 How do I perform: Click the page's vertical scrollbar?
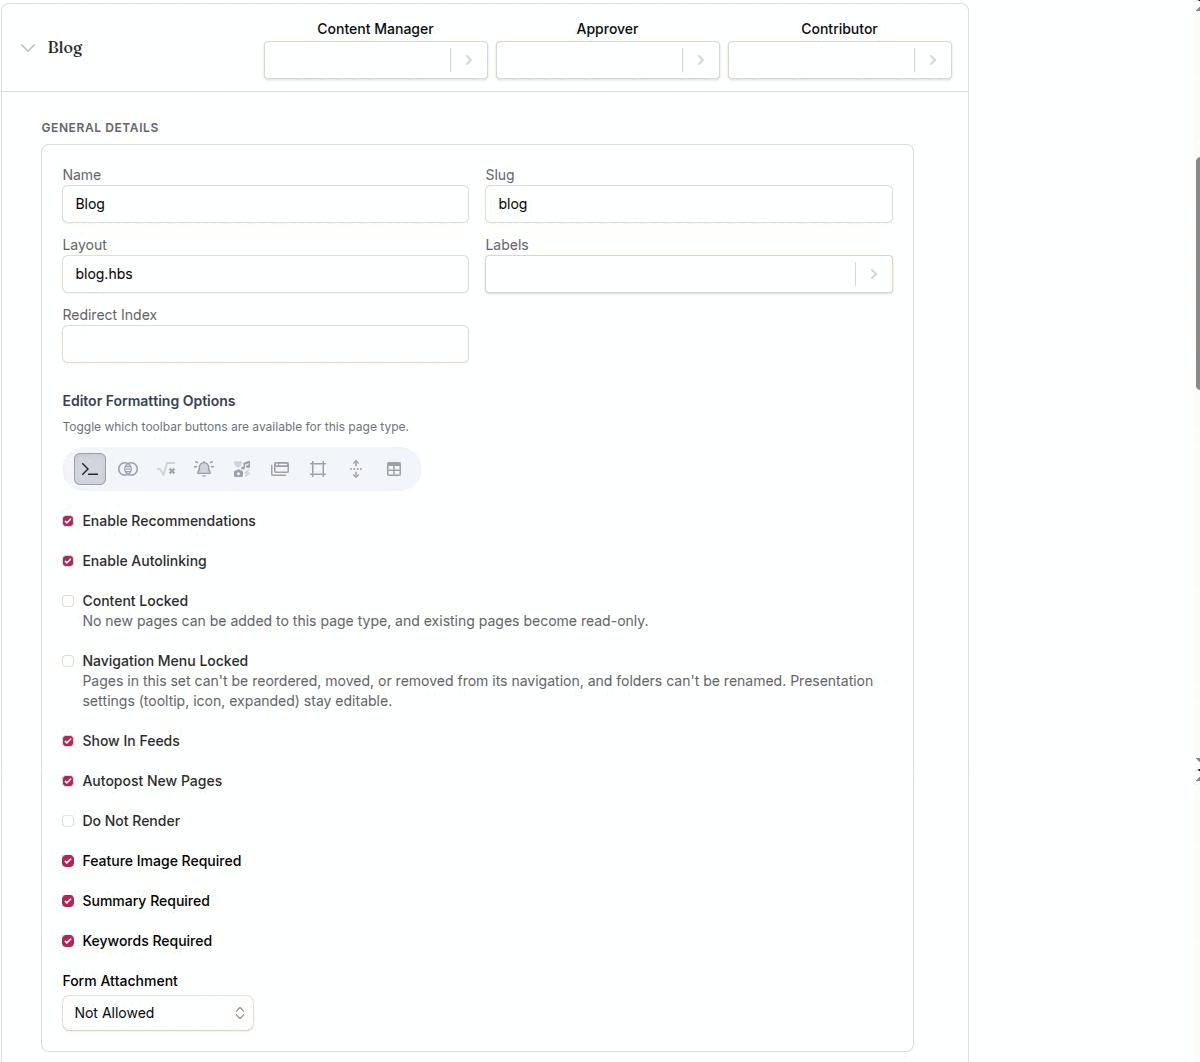(1197, 273)
